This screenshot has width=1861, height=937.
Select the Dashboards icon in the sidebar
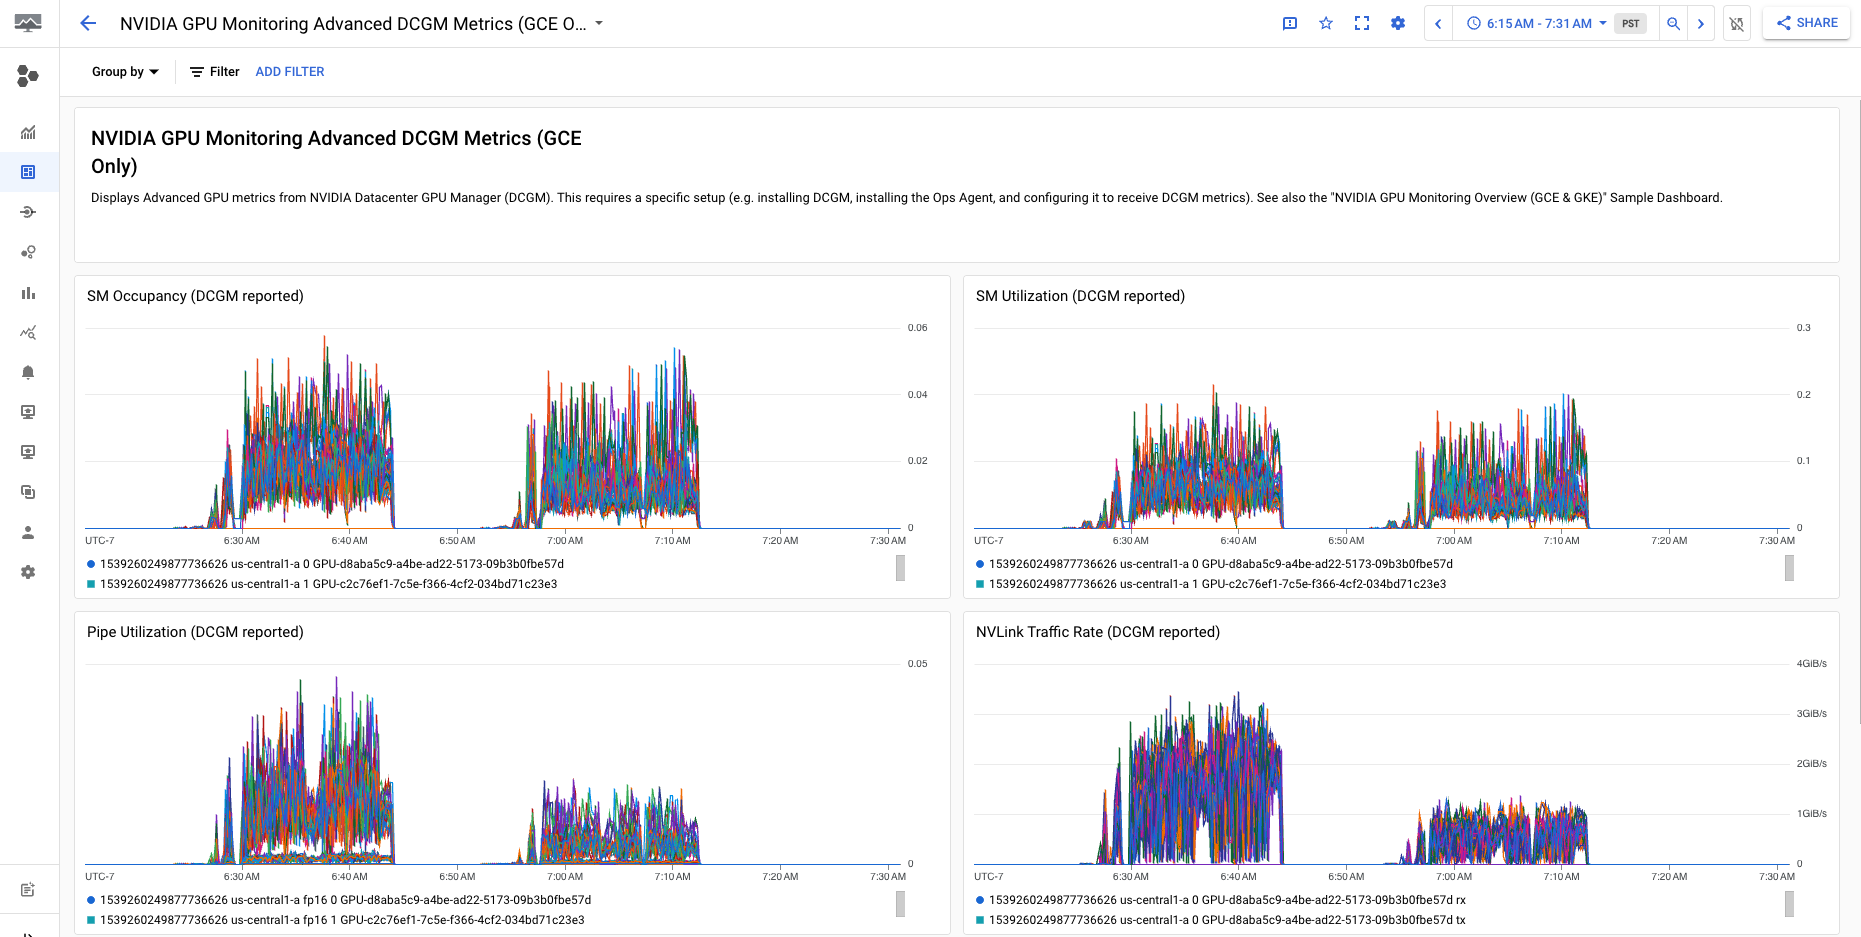pos(30,171)
